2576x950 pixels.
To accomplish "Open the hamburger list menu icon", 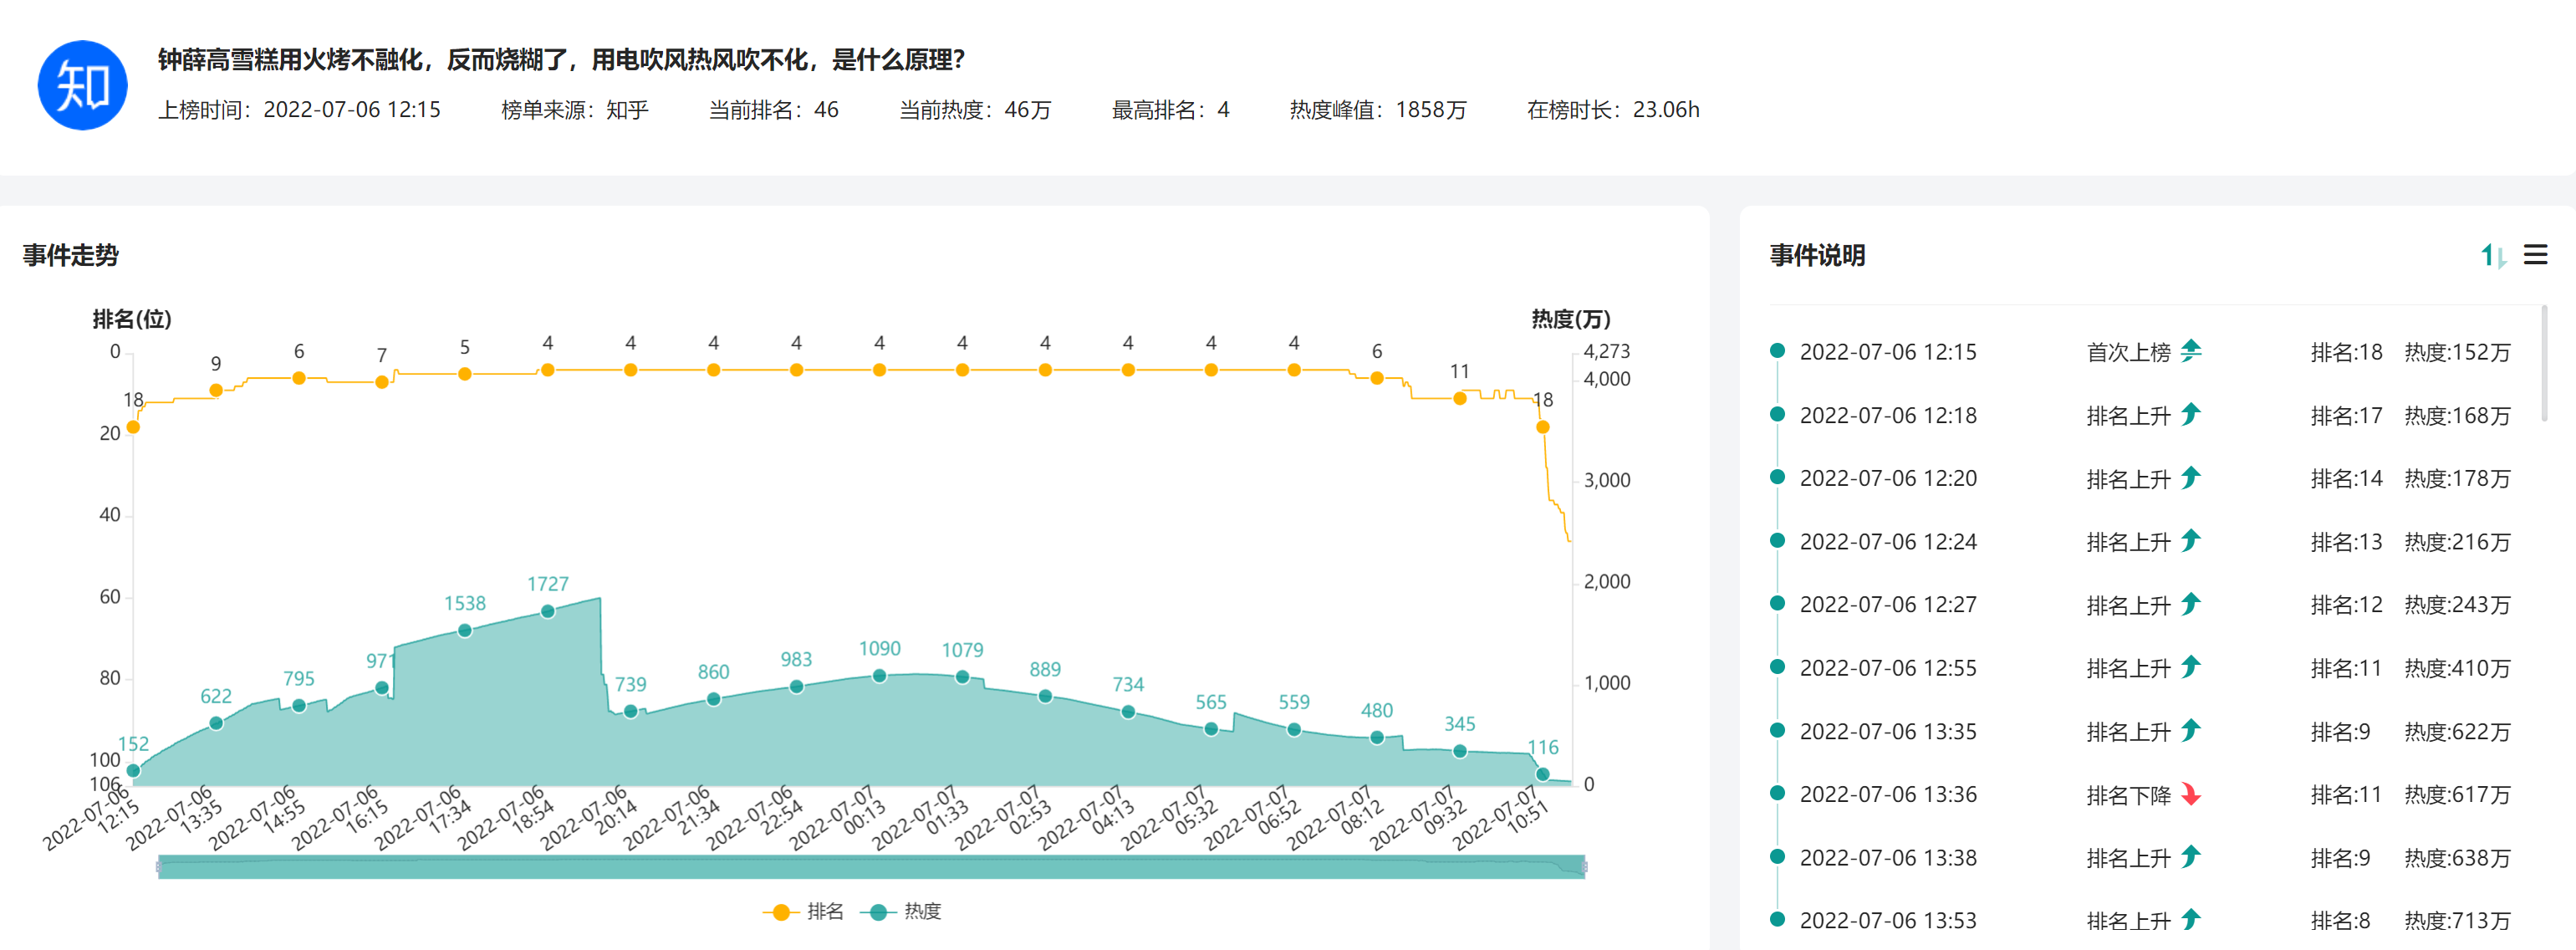I will coord(2535,255).
